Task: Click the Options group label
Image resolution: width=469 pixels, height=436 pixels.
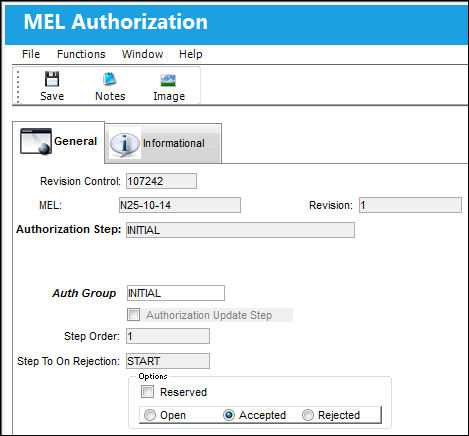Action: click(x=153, y=376)
